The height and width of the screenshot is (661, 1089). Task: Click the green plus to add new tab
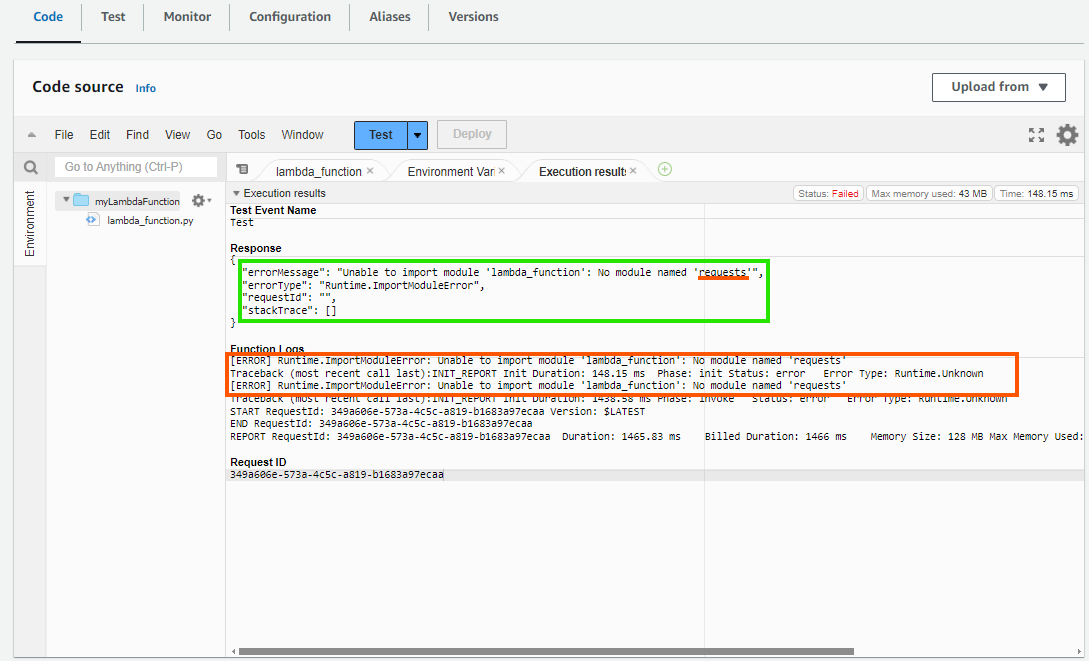coord(664,169)
